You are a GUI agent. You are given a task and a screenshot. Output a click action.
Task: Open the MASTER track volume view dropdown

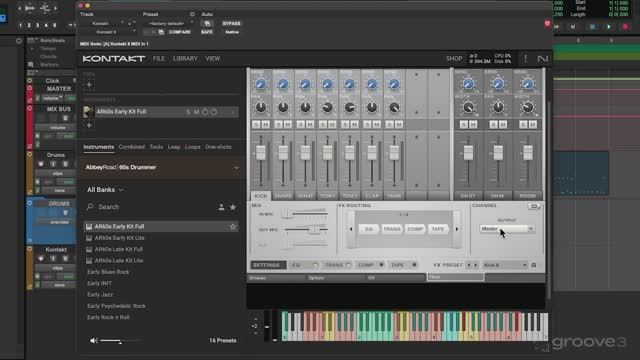coord(52,98)
